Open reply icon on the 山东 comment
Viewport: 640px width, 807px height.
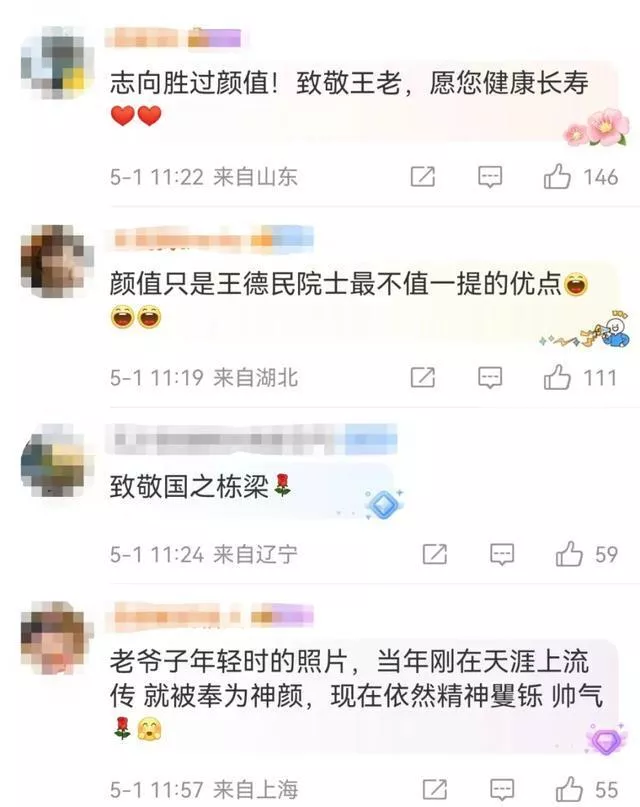tap(490, 177)
